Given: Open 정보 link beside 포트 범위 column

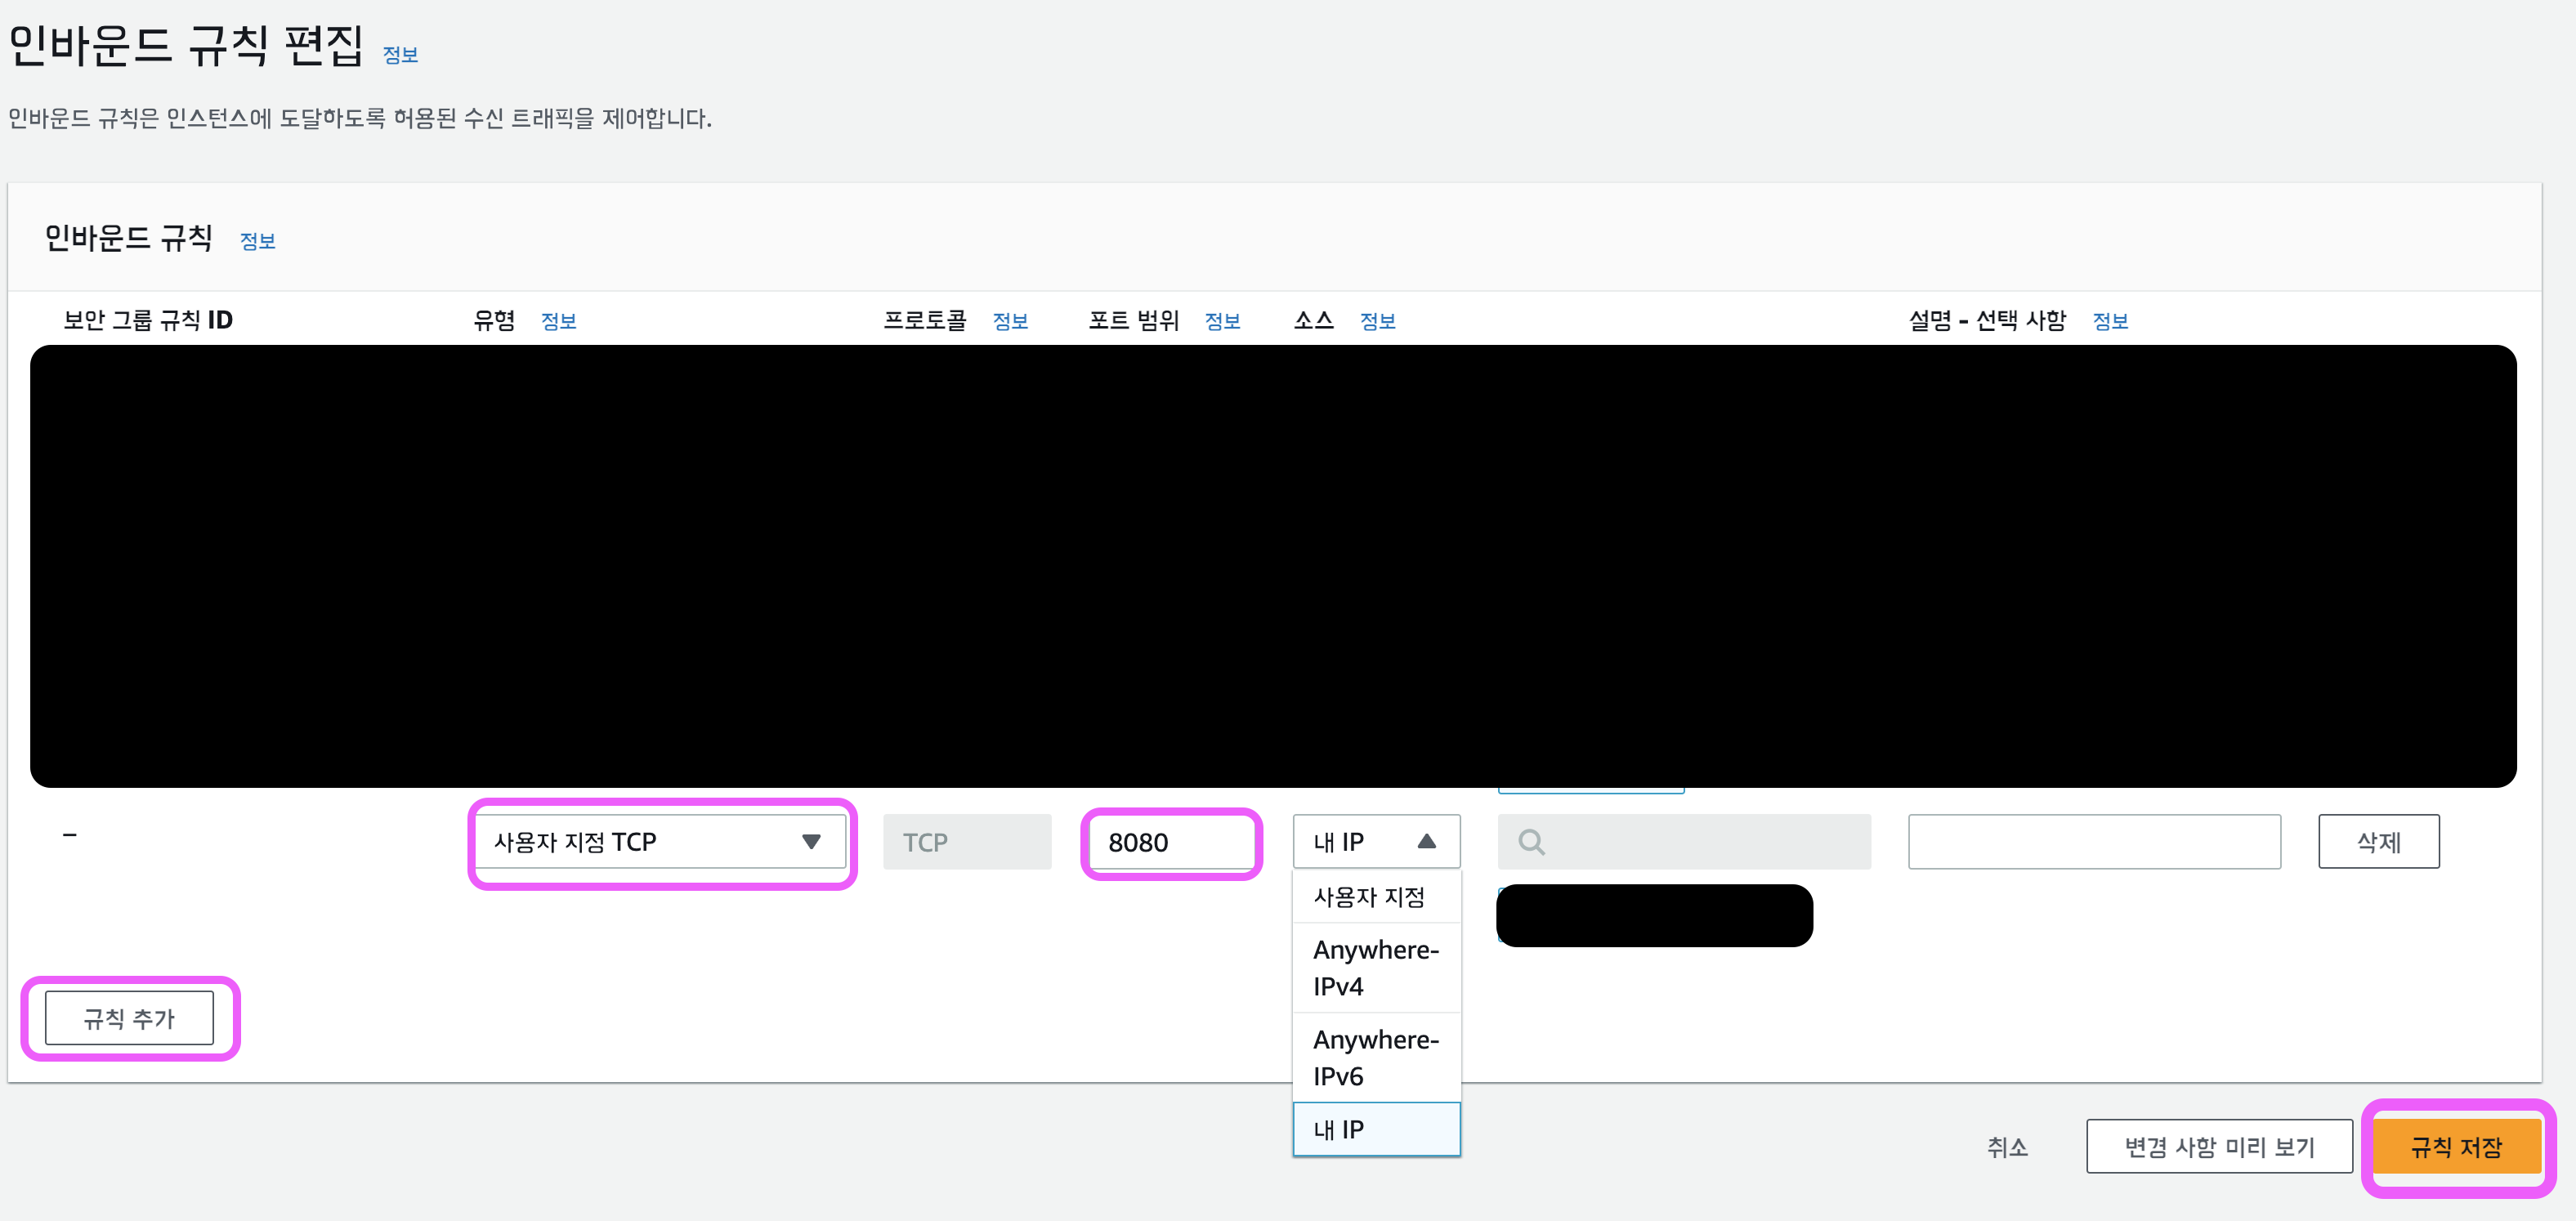Looking at the screenshot, I should (x=1221, y=321).
